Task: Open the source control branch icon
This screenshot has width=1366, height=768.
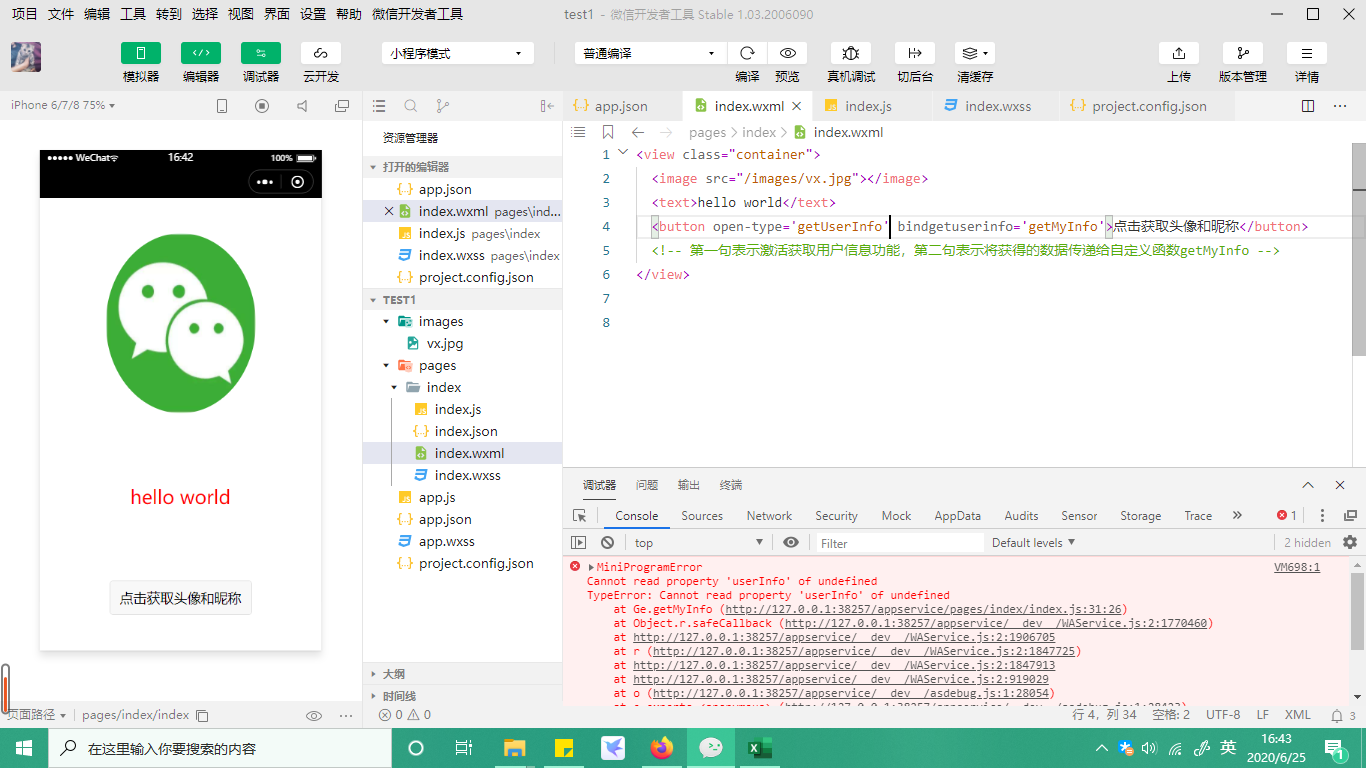Action: [x=443, y=106]
